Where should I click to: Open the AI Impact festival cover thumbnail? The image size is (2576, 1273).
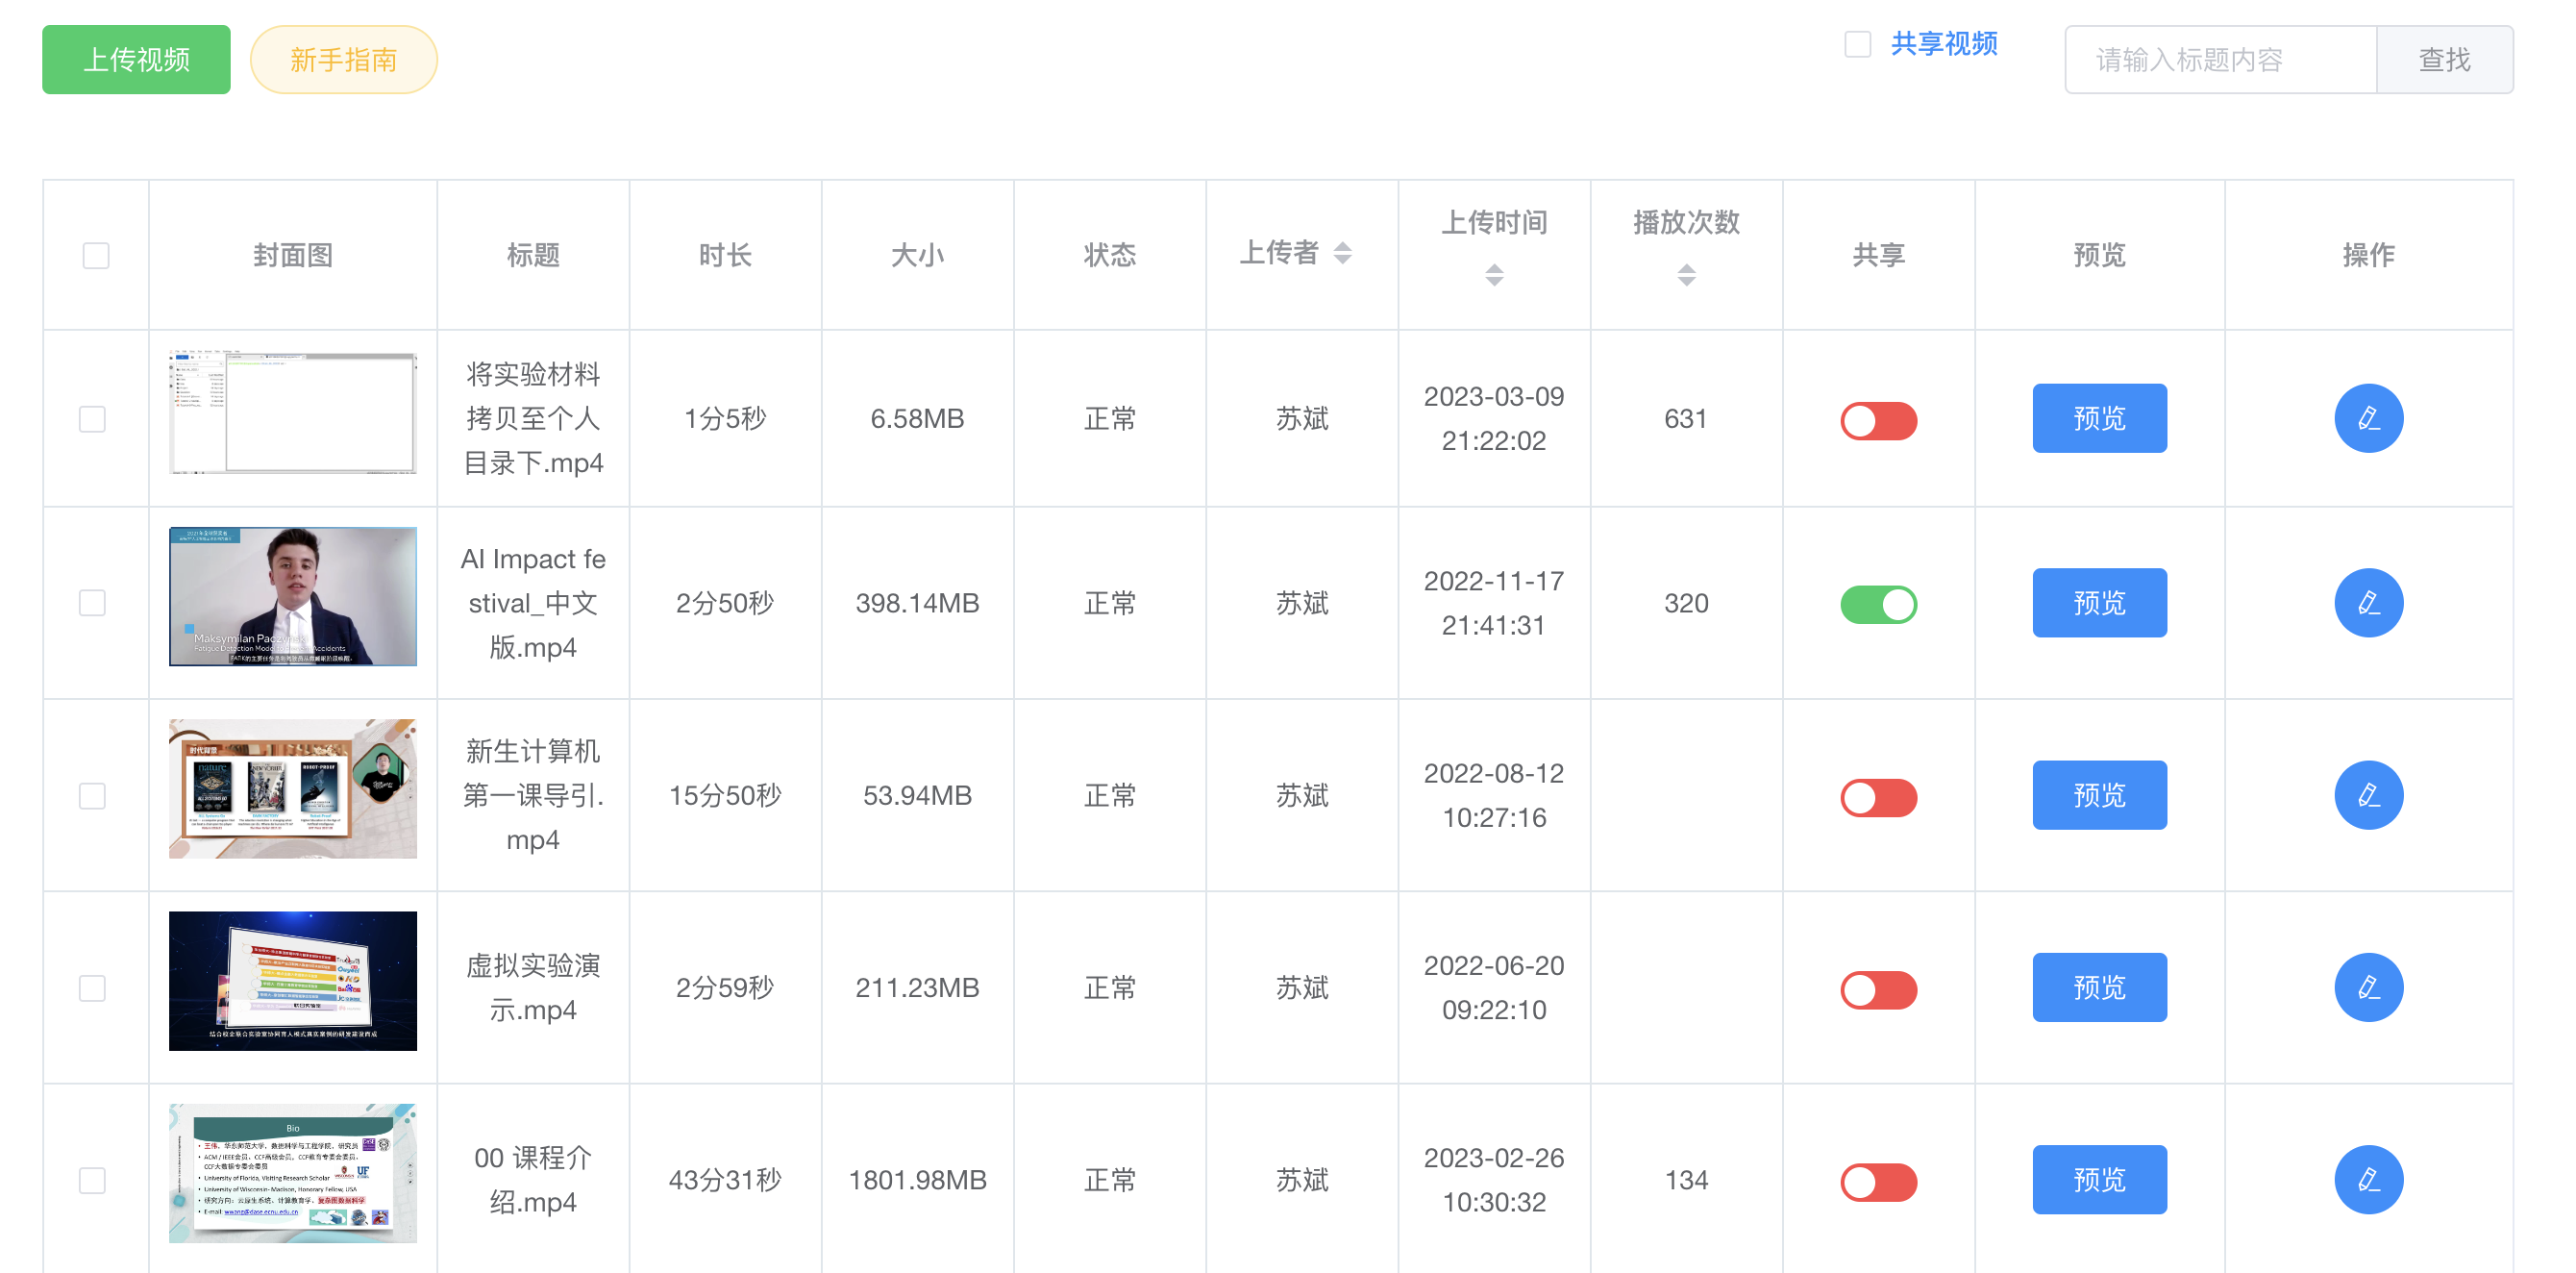292,597
